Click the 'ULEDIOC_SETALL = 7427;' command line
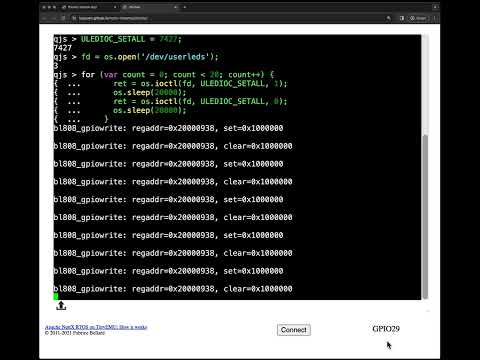The width and height of the screenshot is (480, 360). click(x=117, y=39)
